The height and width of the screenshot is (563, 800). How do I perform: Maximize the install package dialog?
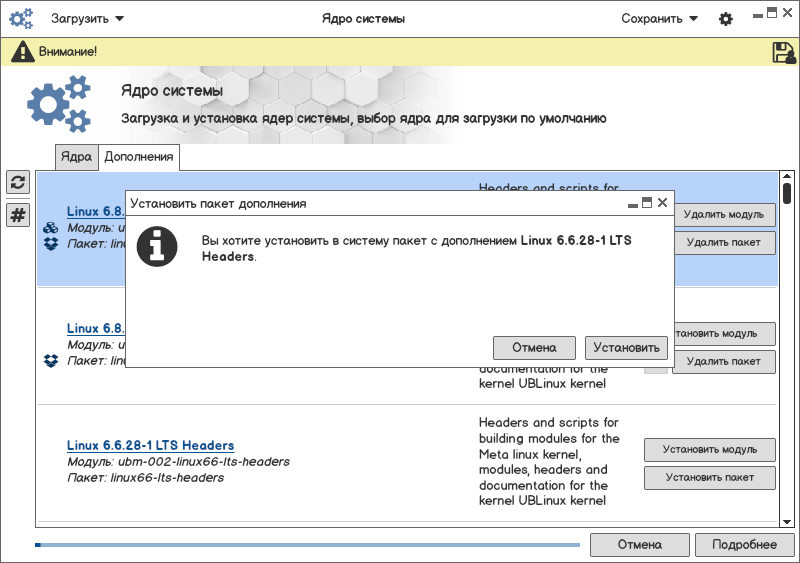pos(647,202)
